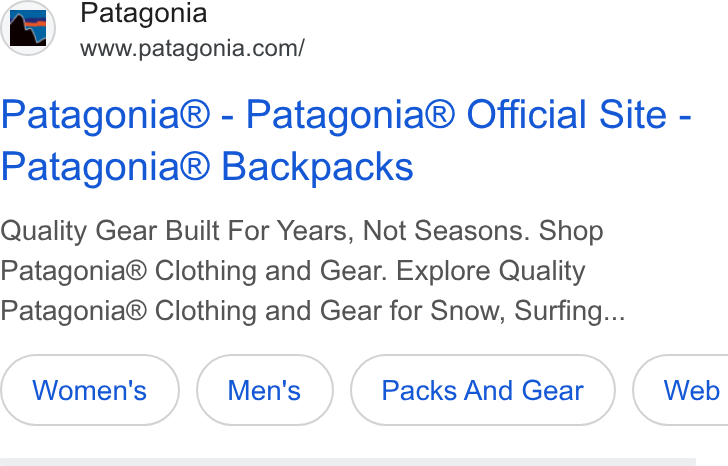Open the Packs And Gear chip

(483, 390)
